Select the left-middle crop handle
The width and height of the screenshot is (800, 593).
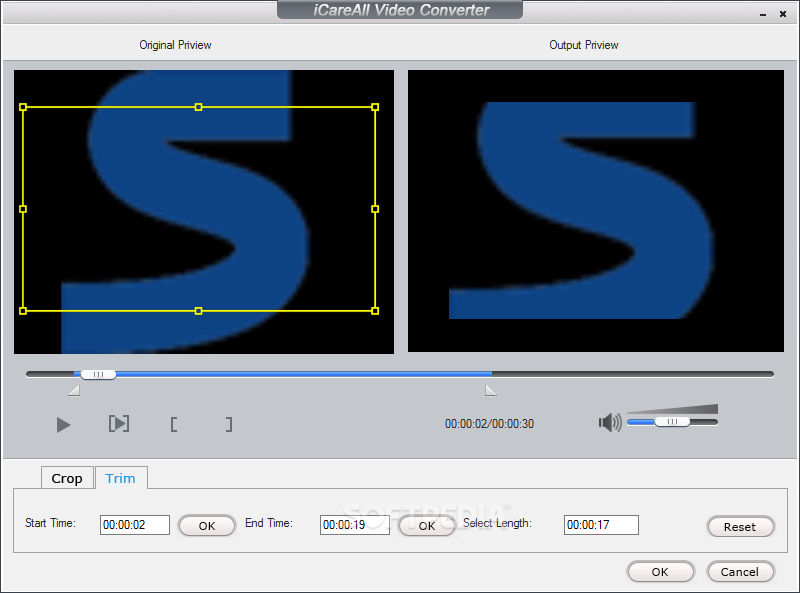coord(23,209)
